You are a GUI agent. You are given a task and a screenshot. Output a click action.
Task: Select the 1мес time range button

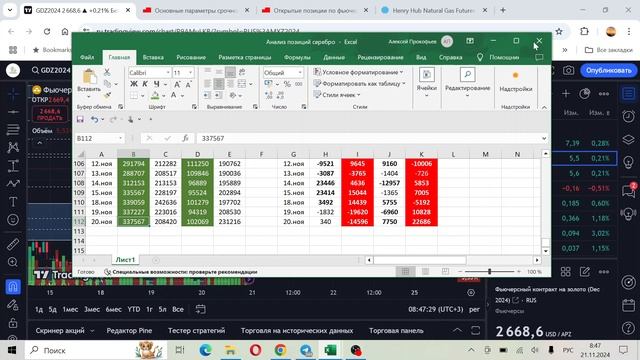pyautogui.click(x=70, y=309)
